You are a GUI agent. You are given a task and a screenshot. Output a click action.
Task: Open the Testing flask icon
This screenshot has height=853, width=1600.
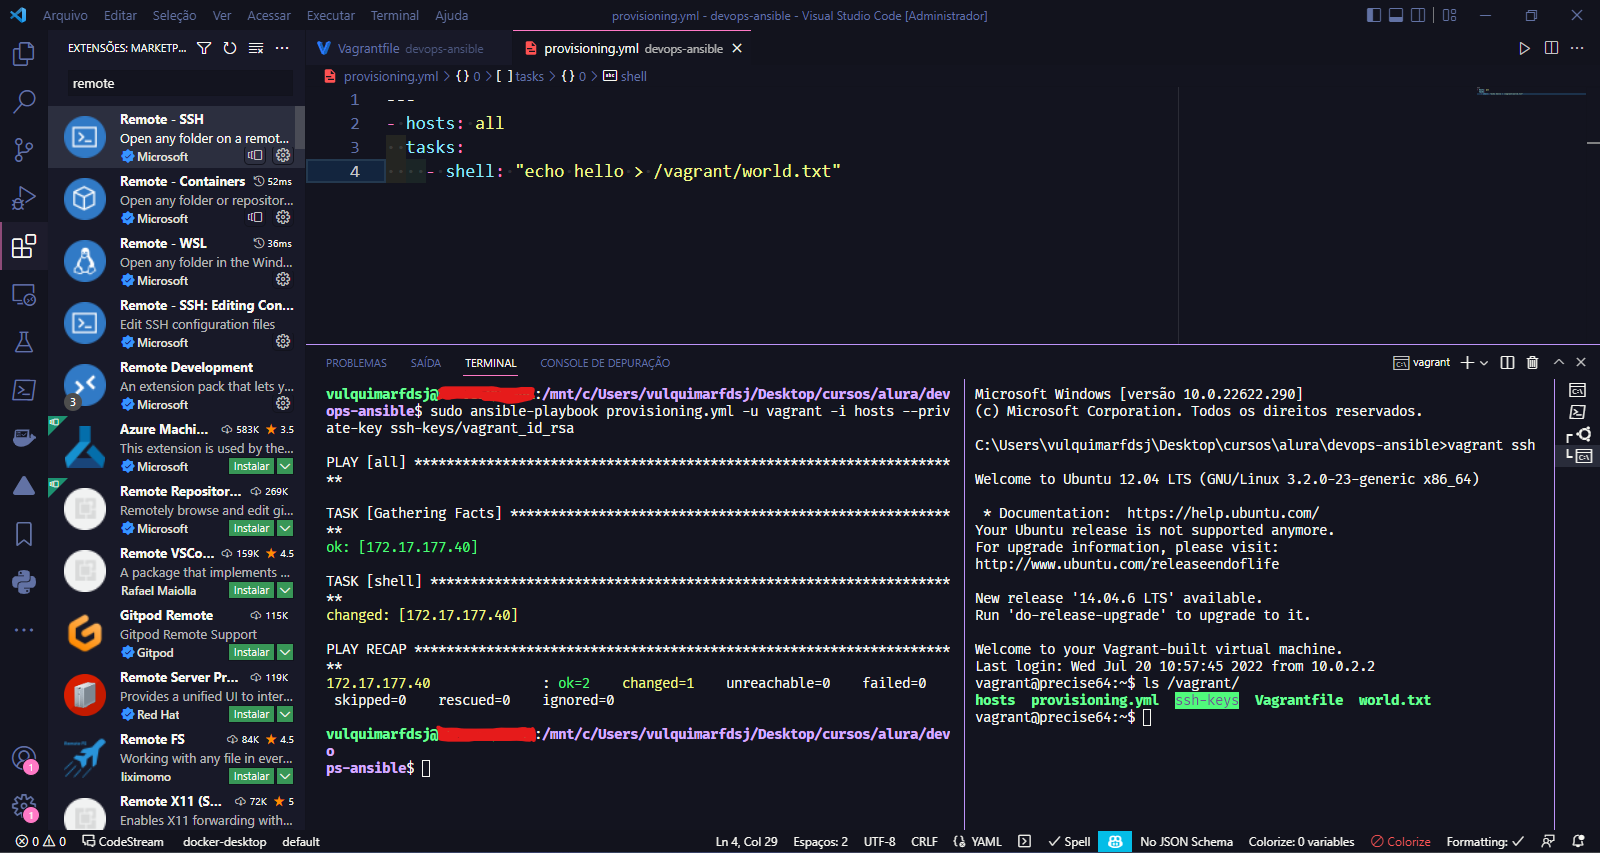(24, 342)
